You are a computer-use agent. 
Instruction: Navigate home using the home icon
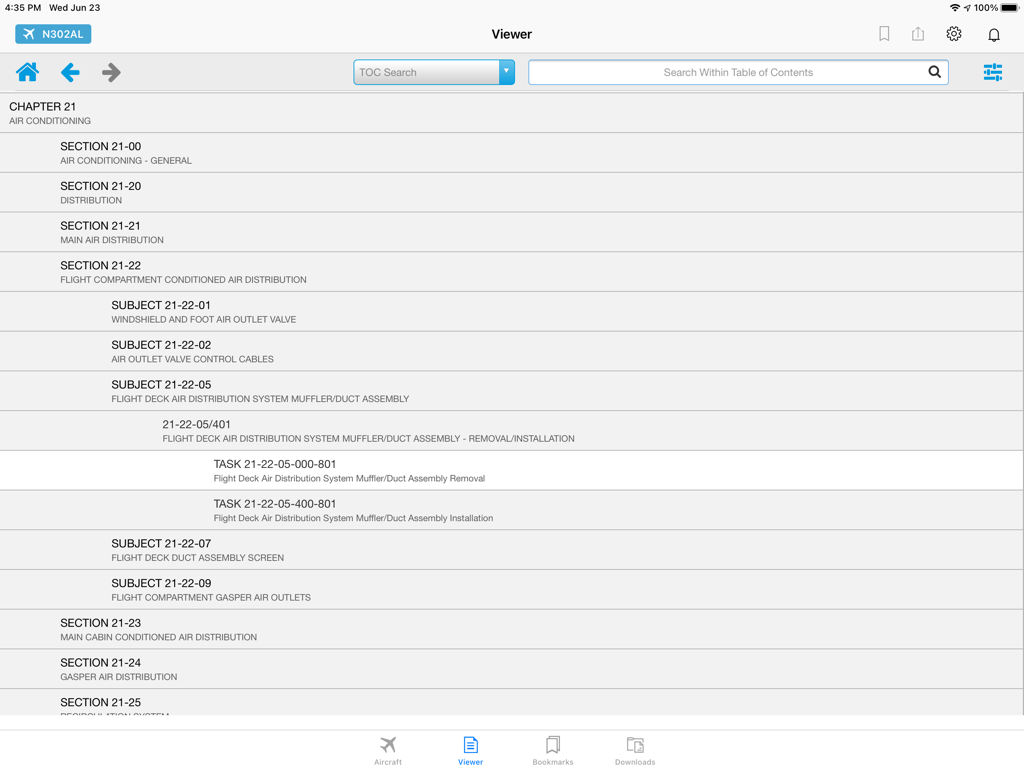point(27,72)
